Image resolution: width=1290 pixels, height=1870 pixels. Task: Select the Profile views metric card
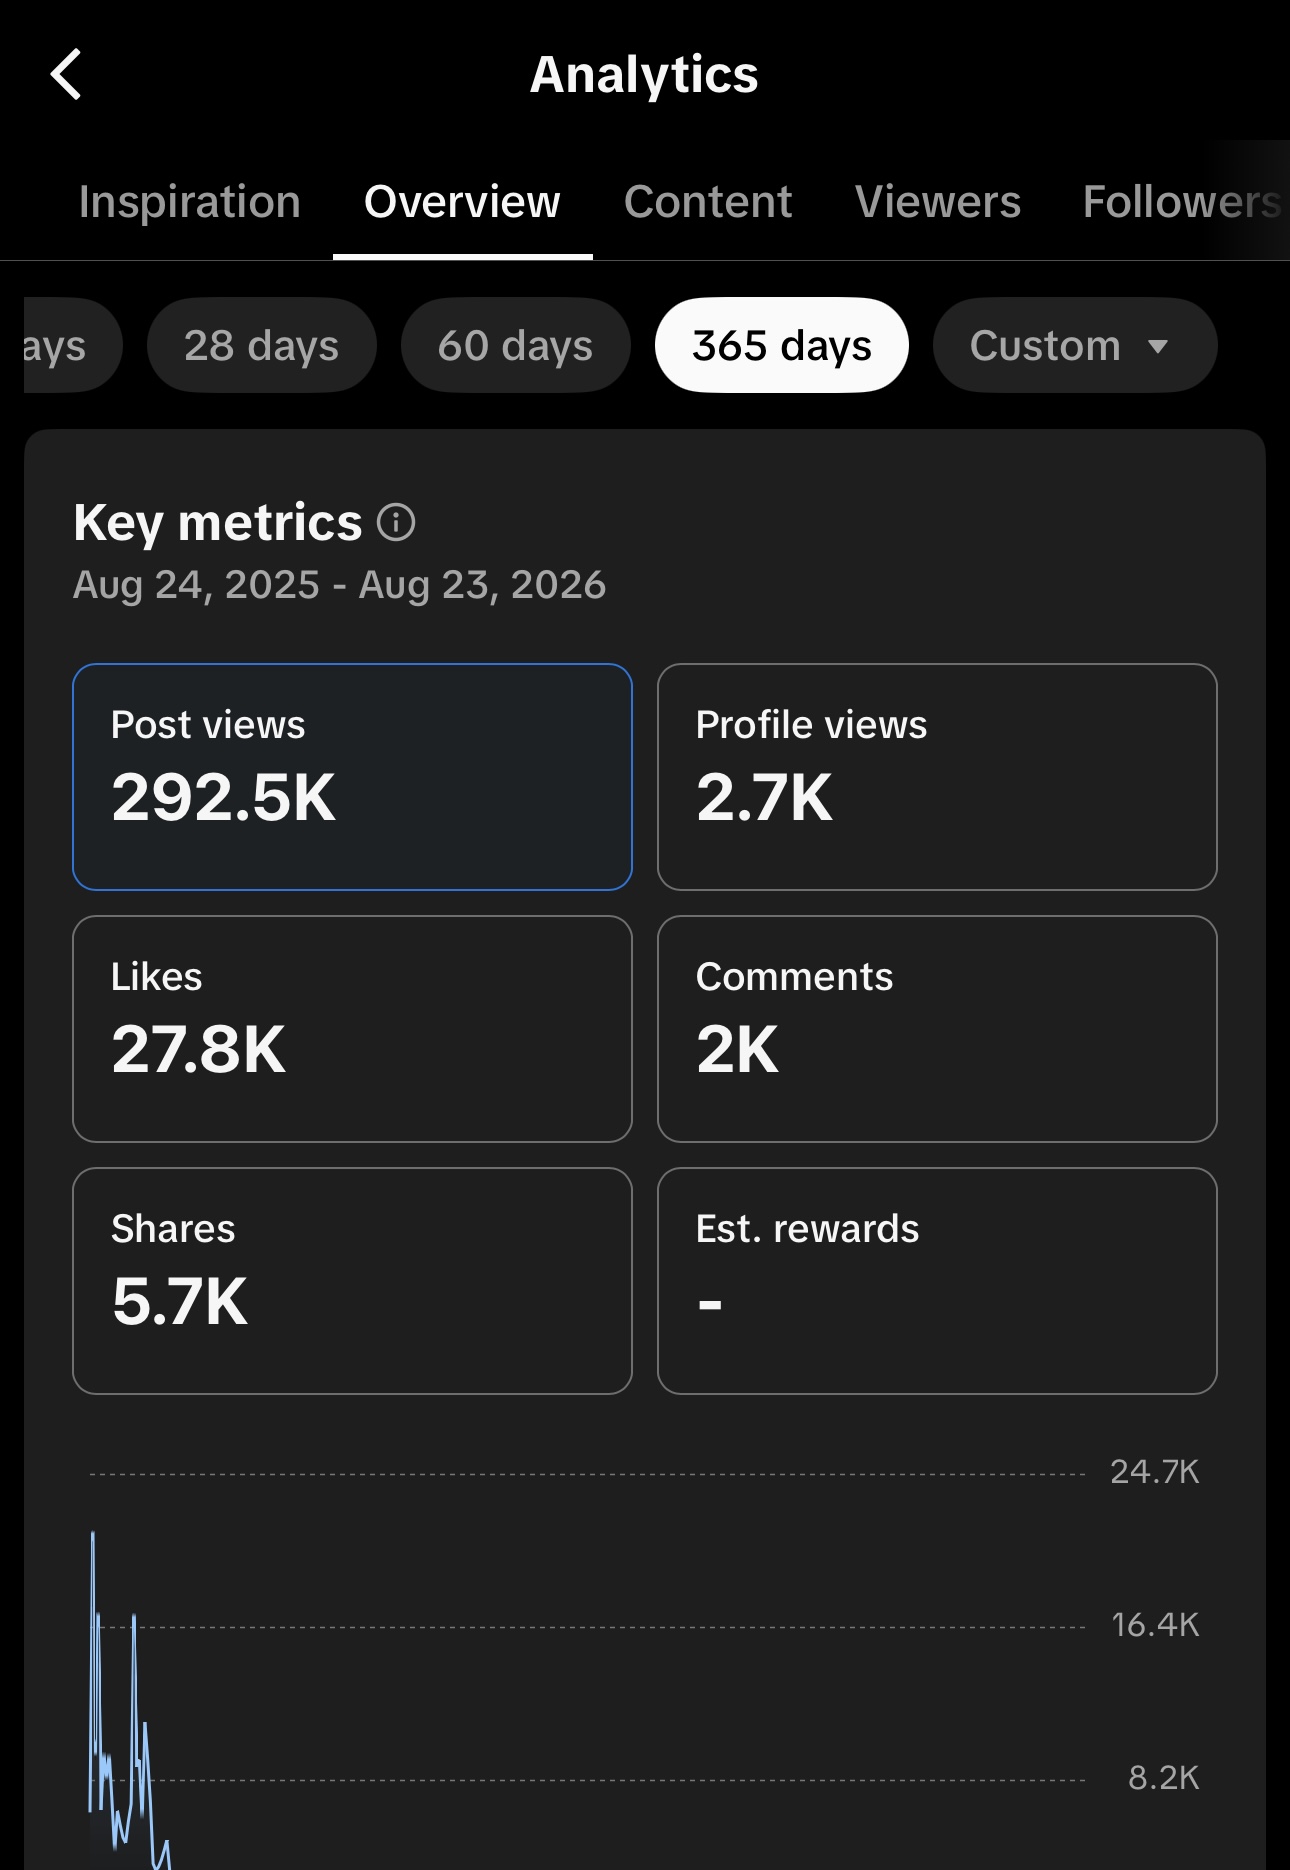coord(937,777)
